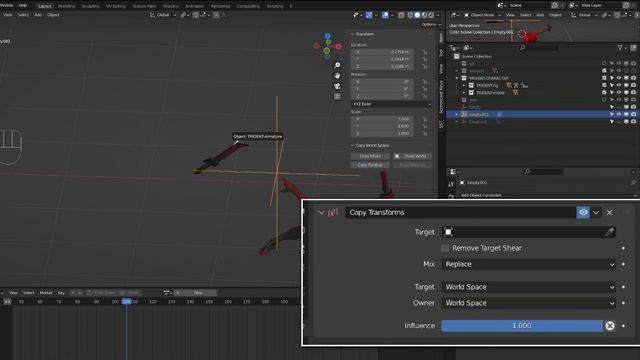Click the Copy World button
Viewport: 640px width, 360px height.
[370, 156]
